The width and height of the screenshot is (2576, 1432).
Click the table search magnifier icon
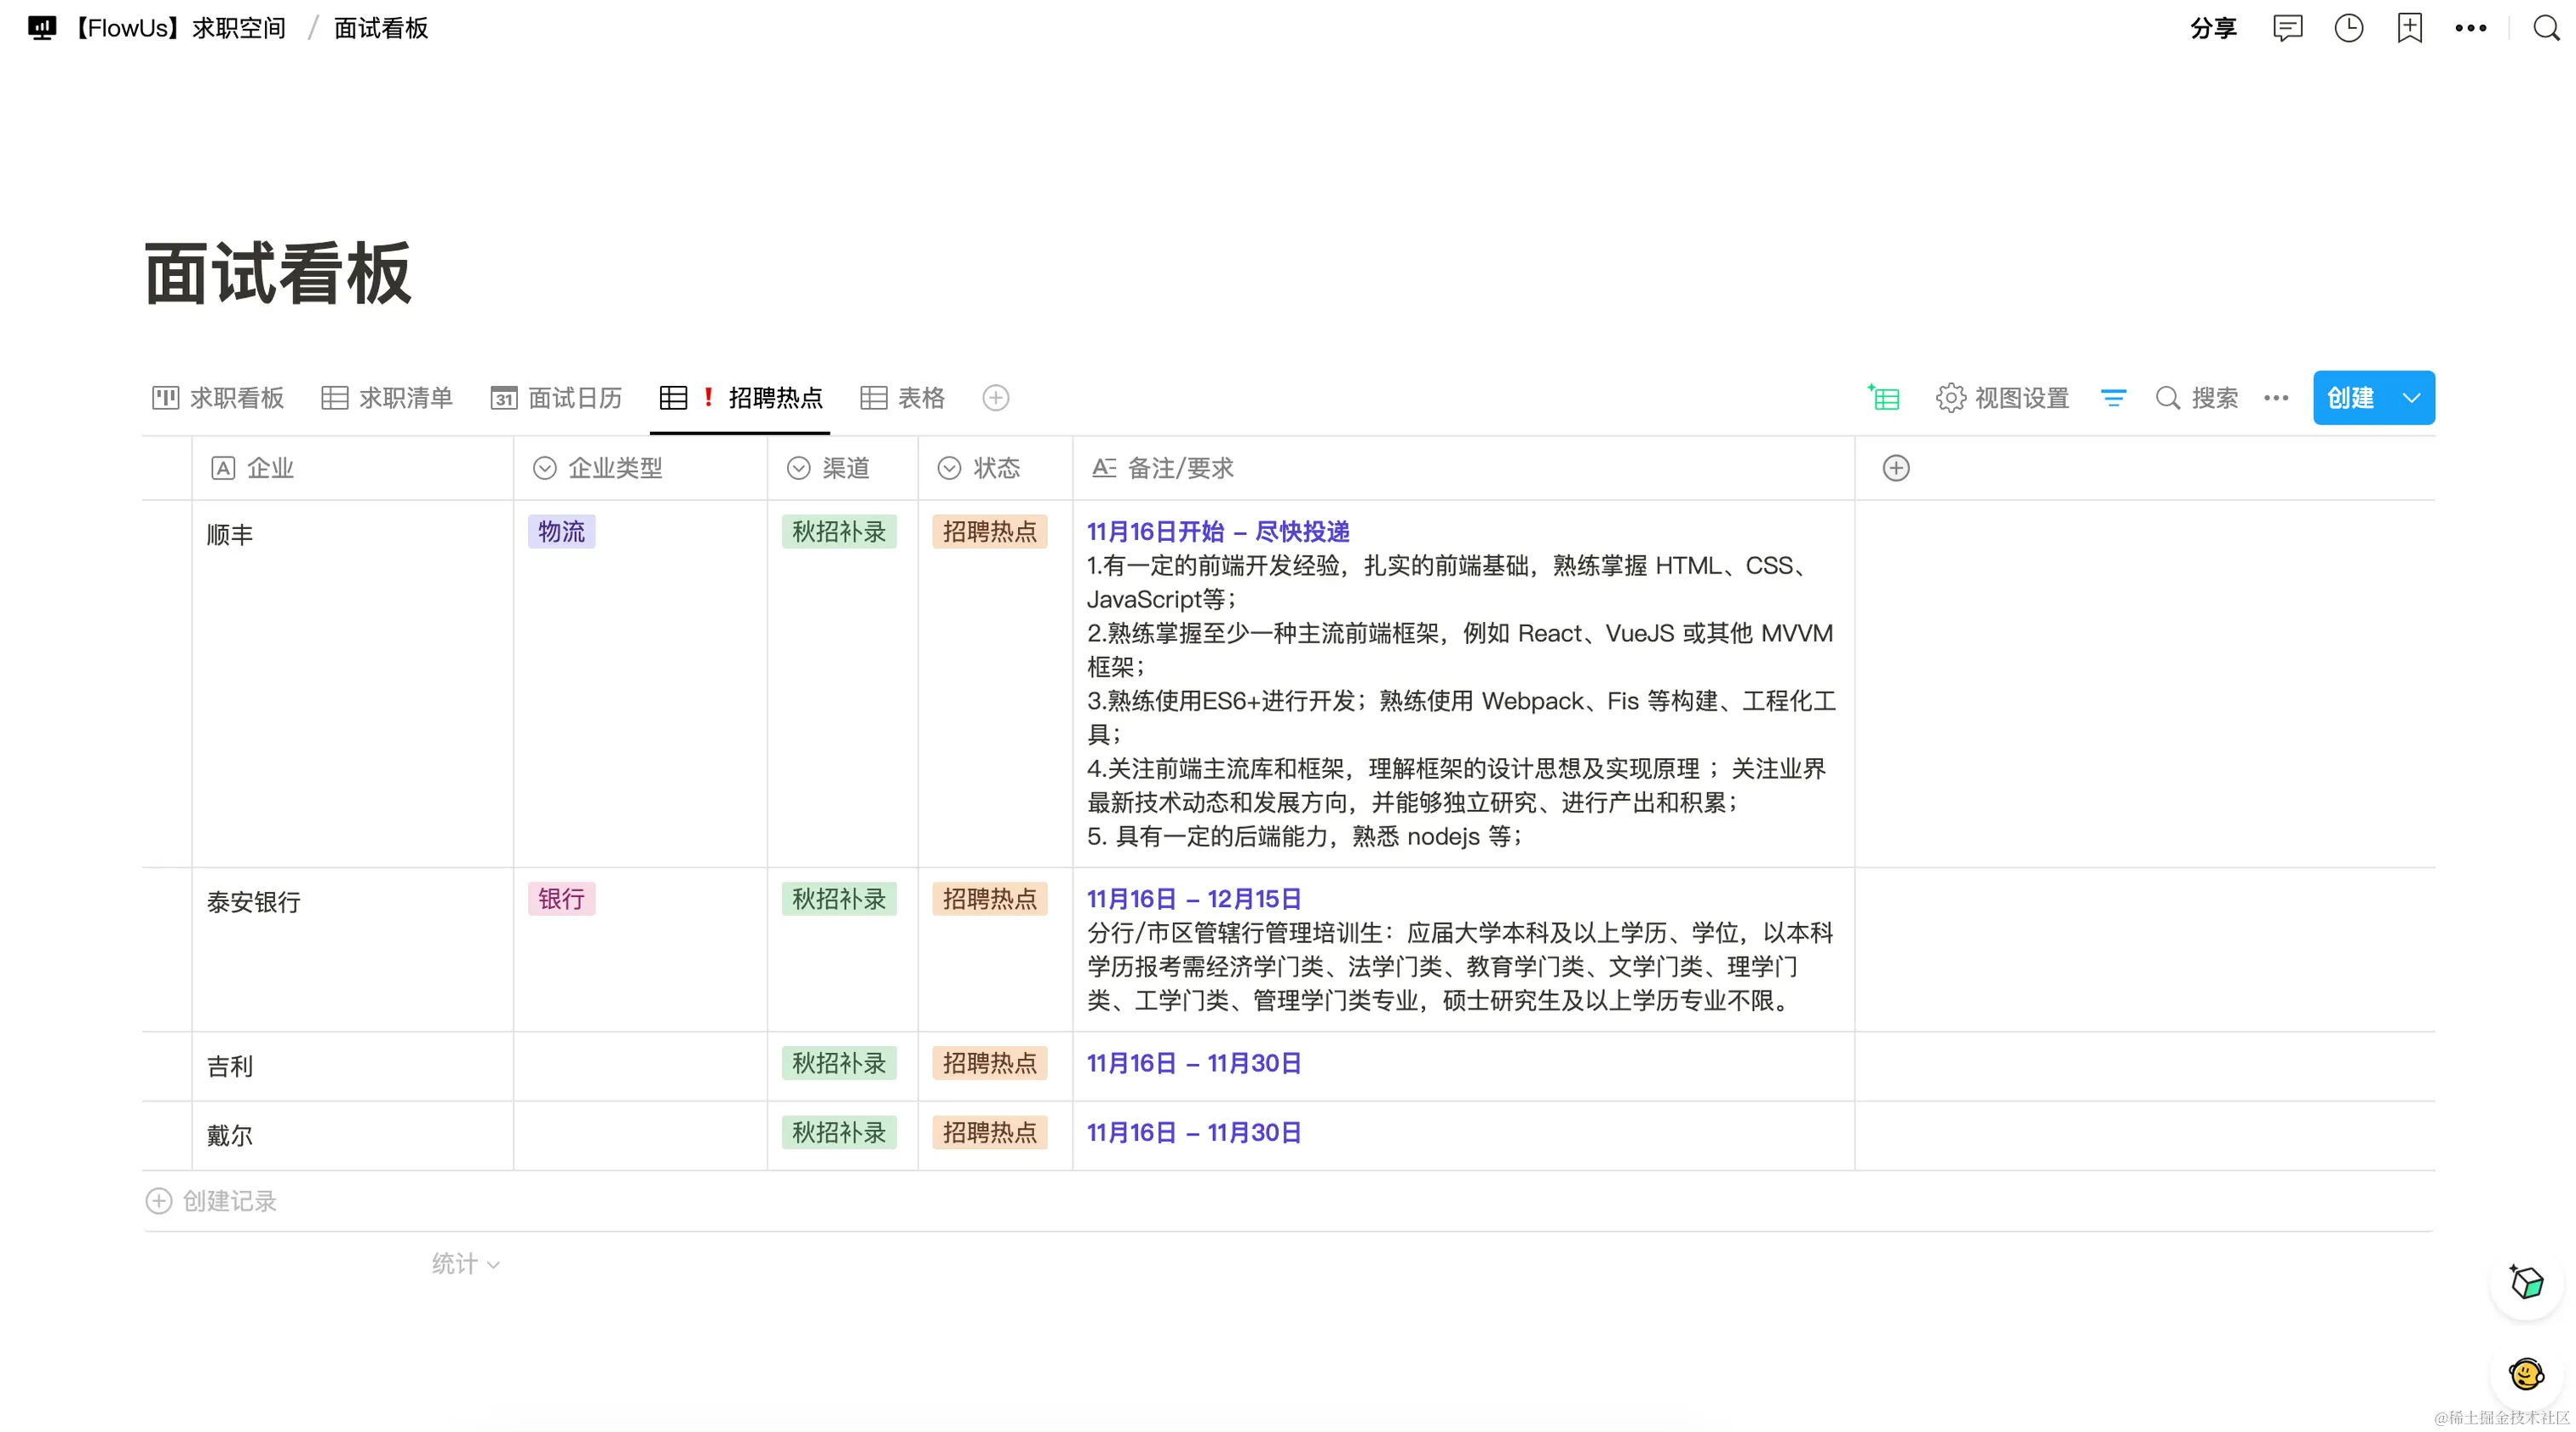click(x=2167, y=398)
